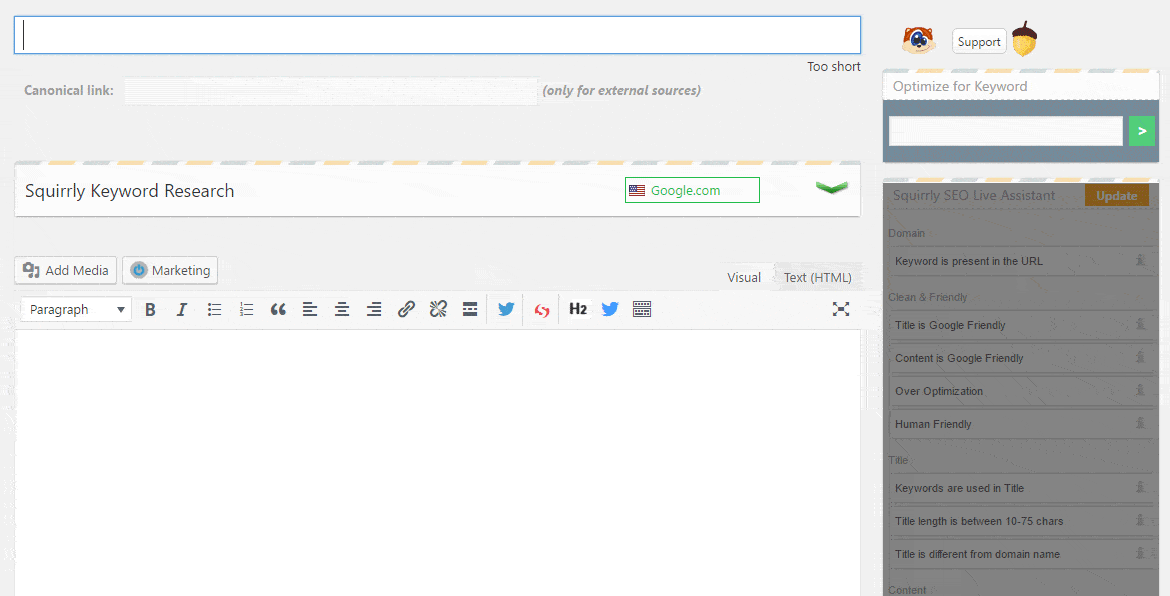This screenshot has width=1170, height=596.
Task: Click the acorn icon beside Support
Action: coord(1024,40)
